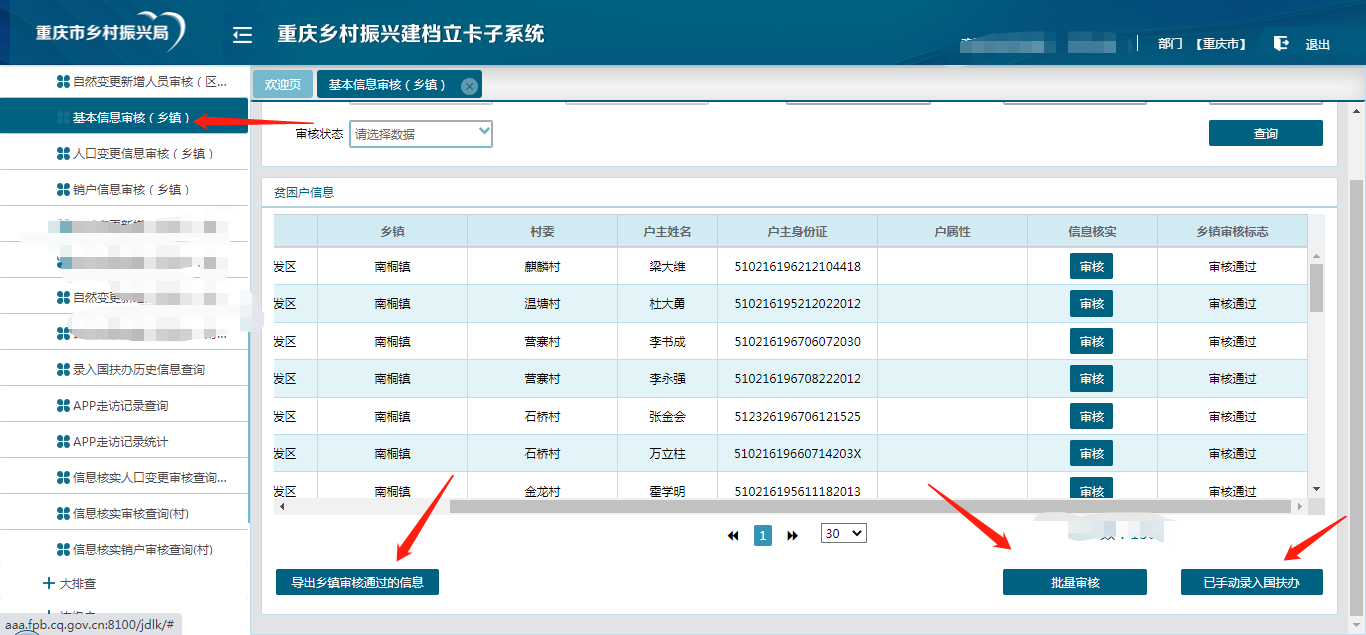The height and width of the screenshot is (635, 1366).
Task: Click icon beside APP走访记录查询
Action: [64, 406]
